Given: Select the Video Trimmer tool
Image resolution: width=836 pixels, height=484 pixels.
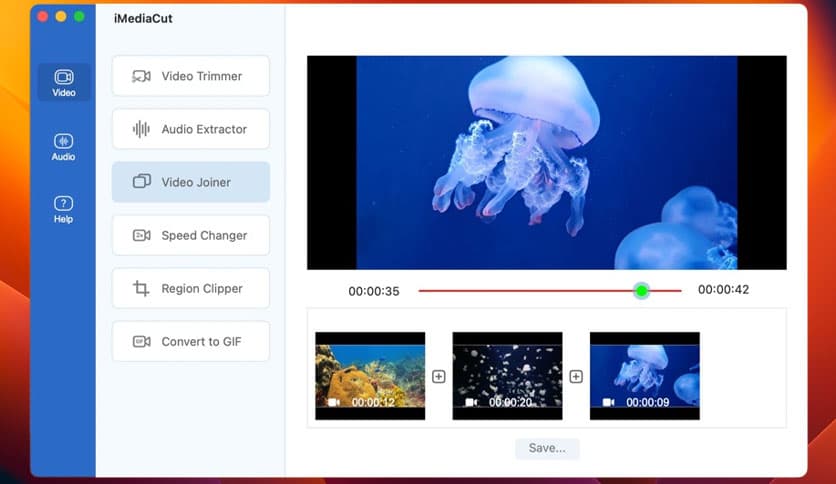Looking at the screenshot, I should coord(191,76).
